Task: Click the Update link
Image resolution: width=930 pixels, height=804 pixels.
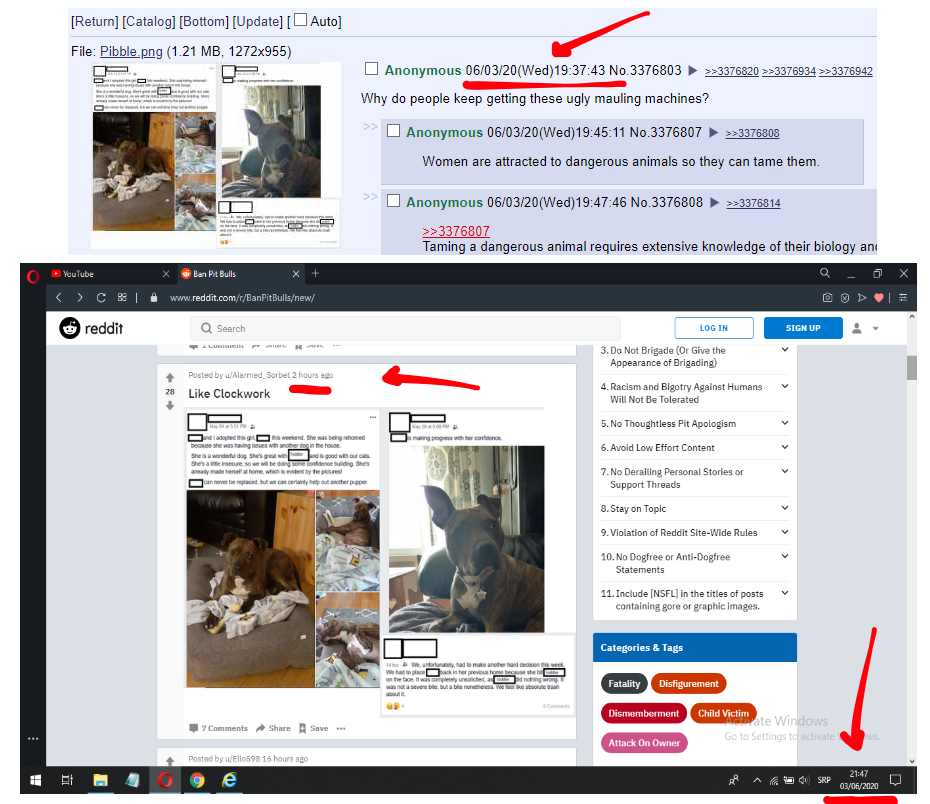Action: [257, 21]
